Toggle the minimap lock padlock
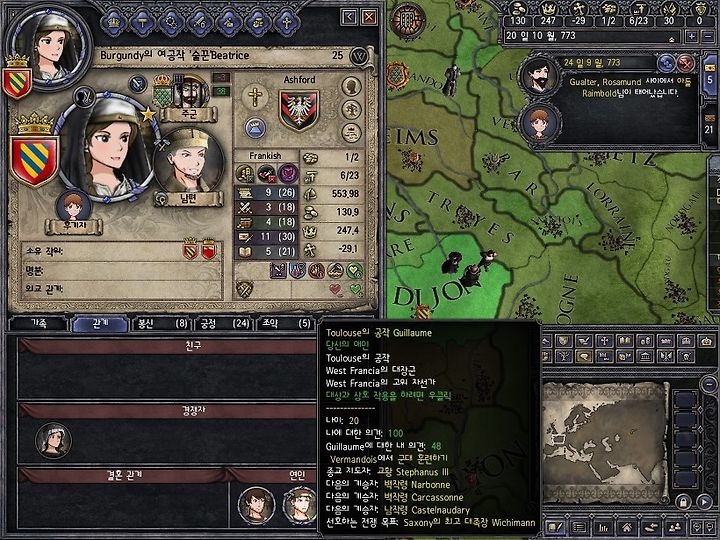The height and width of the screenshot is (540, 720). pyautogui.click(x=683, y=501)
